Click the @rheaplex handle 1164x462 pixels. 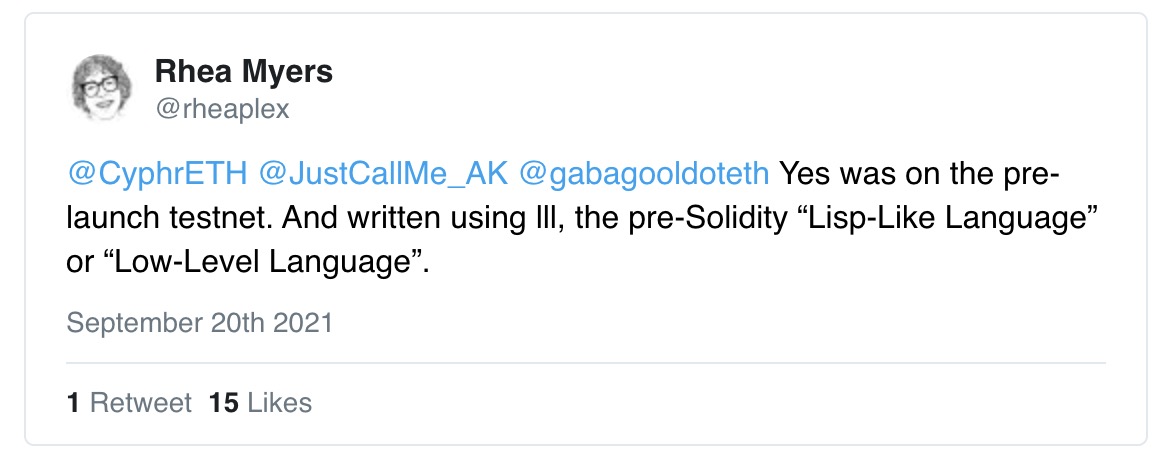tap(222, 108)
